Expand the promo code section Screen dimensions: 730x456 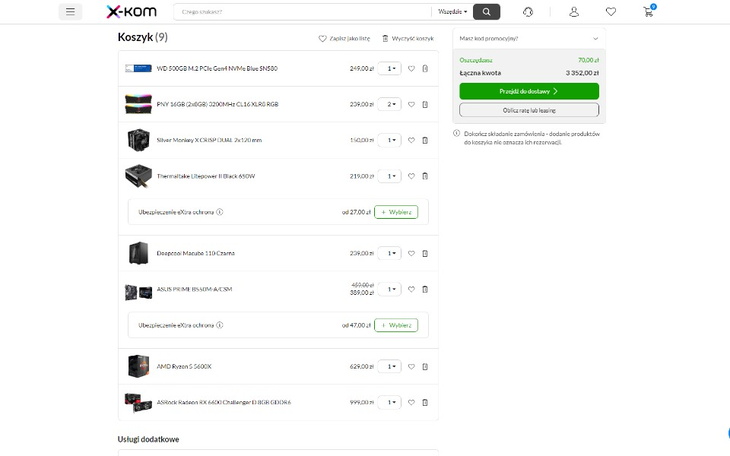point(529,38)
